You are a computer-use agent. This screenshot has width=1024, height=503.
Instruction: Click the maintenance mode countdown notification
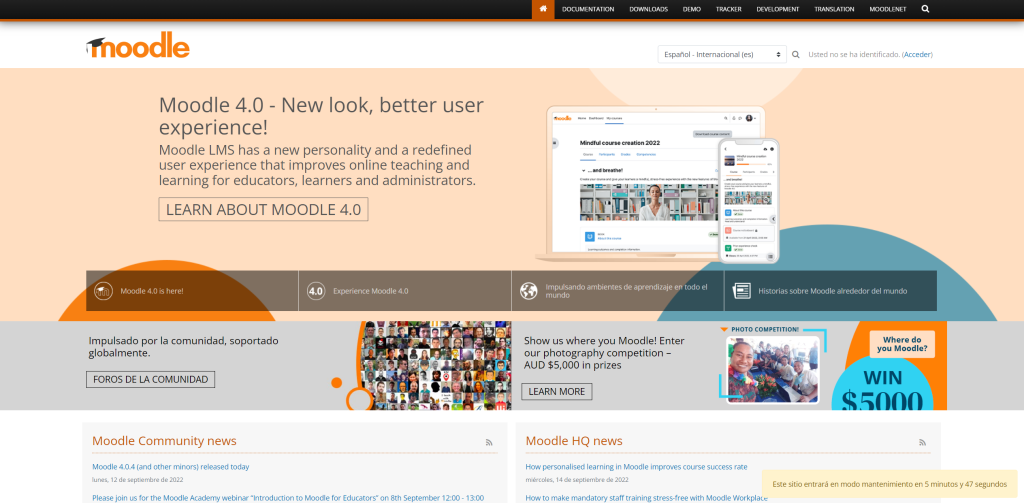click(x=889, y=484)
